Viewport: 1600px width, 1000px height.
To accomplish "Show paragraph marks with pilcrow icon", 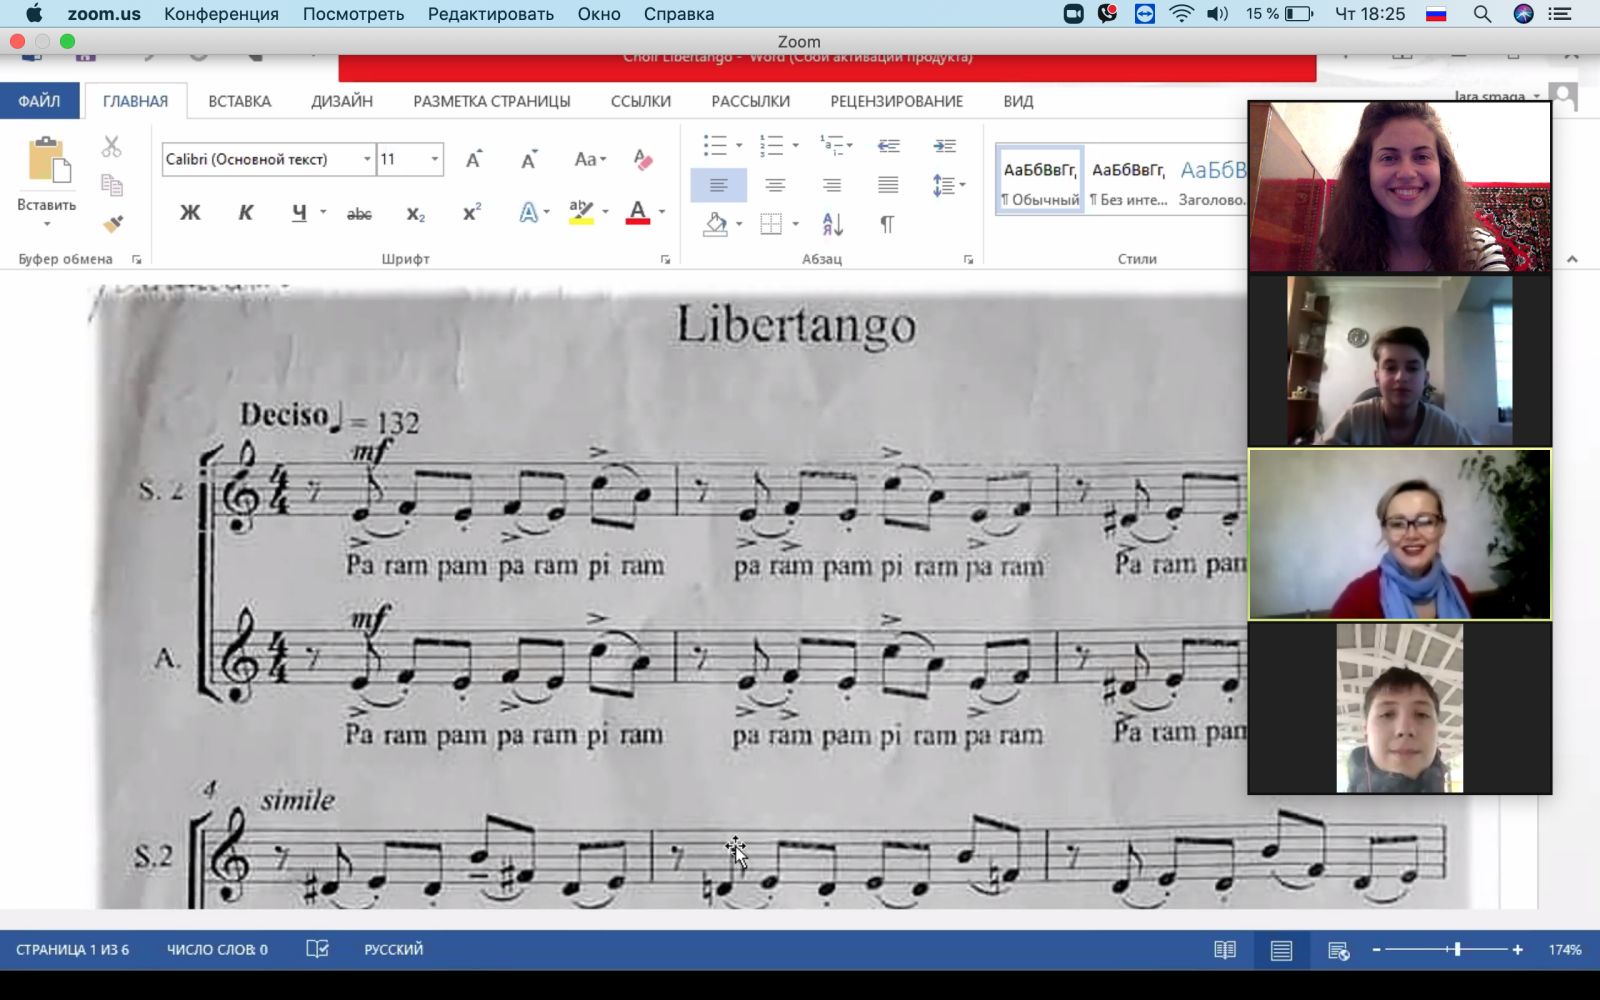I will pos(887,224).
